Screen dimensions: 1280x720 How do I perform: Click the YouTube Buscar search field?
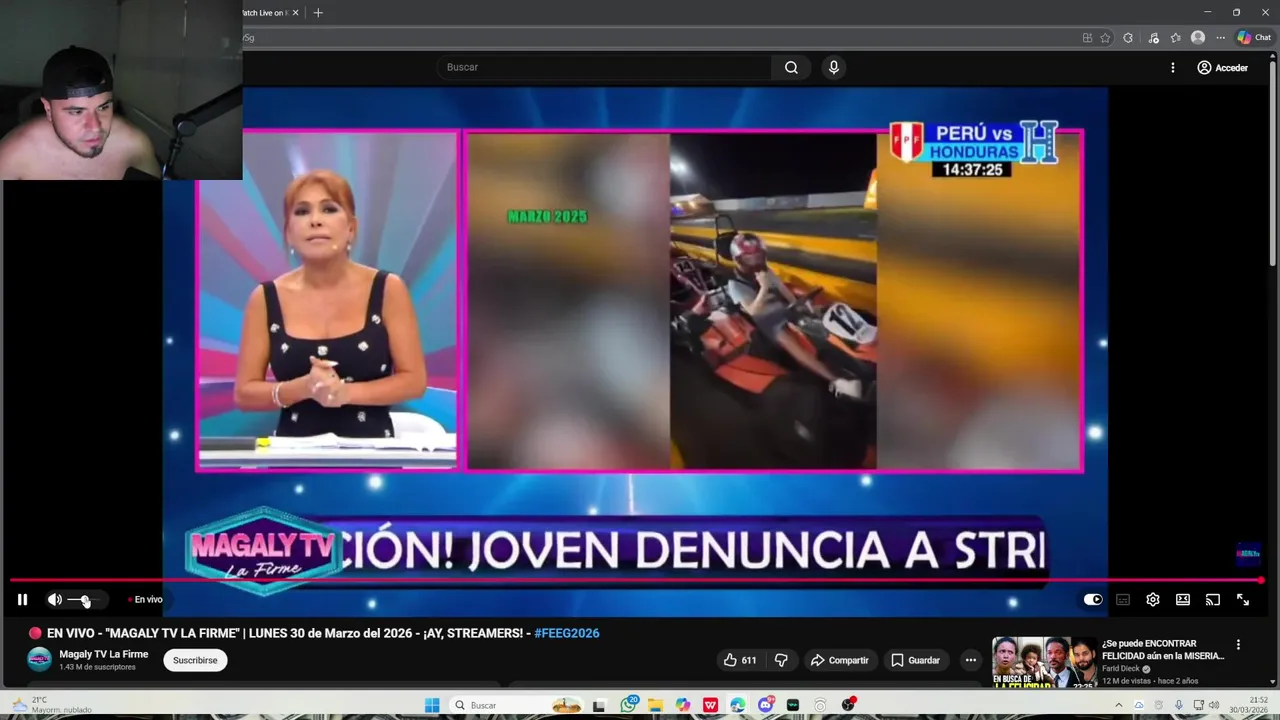603,67
